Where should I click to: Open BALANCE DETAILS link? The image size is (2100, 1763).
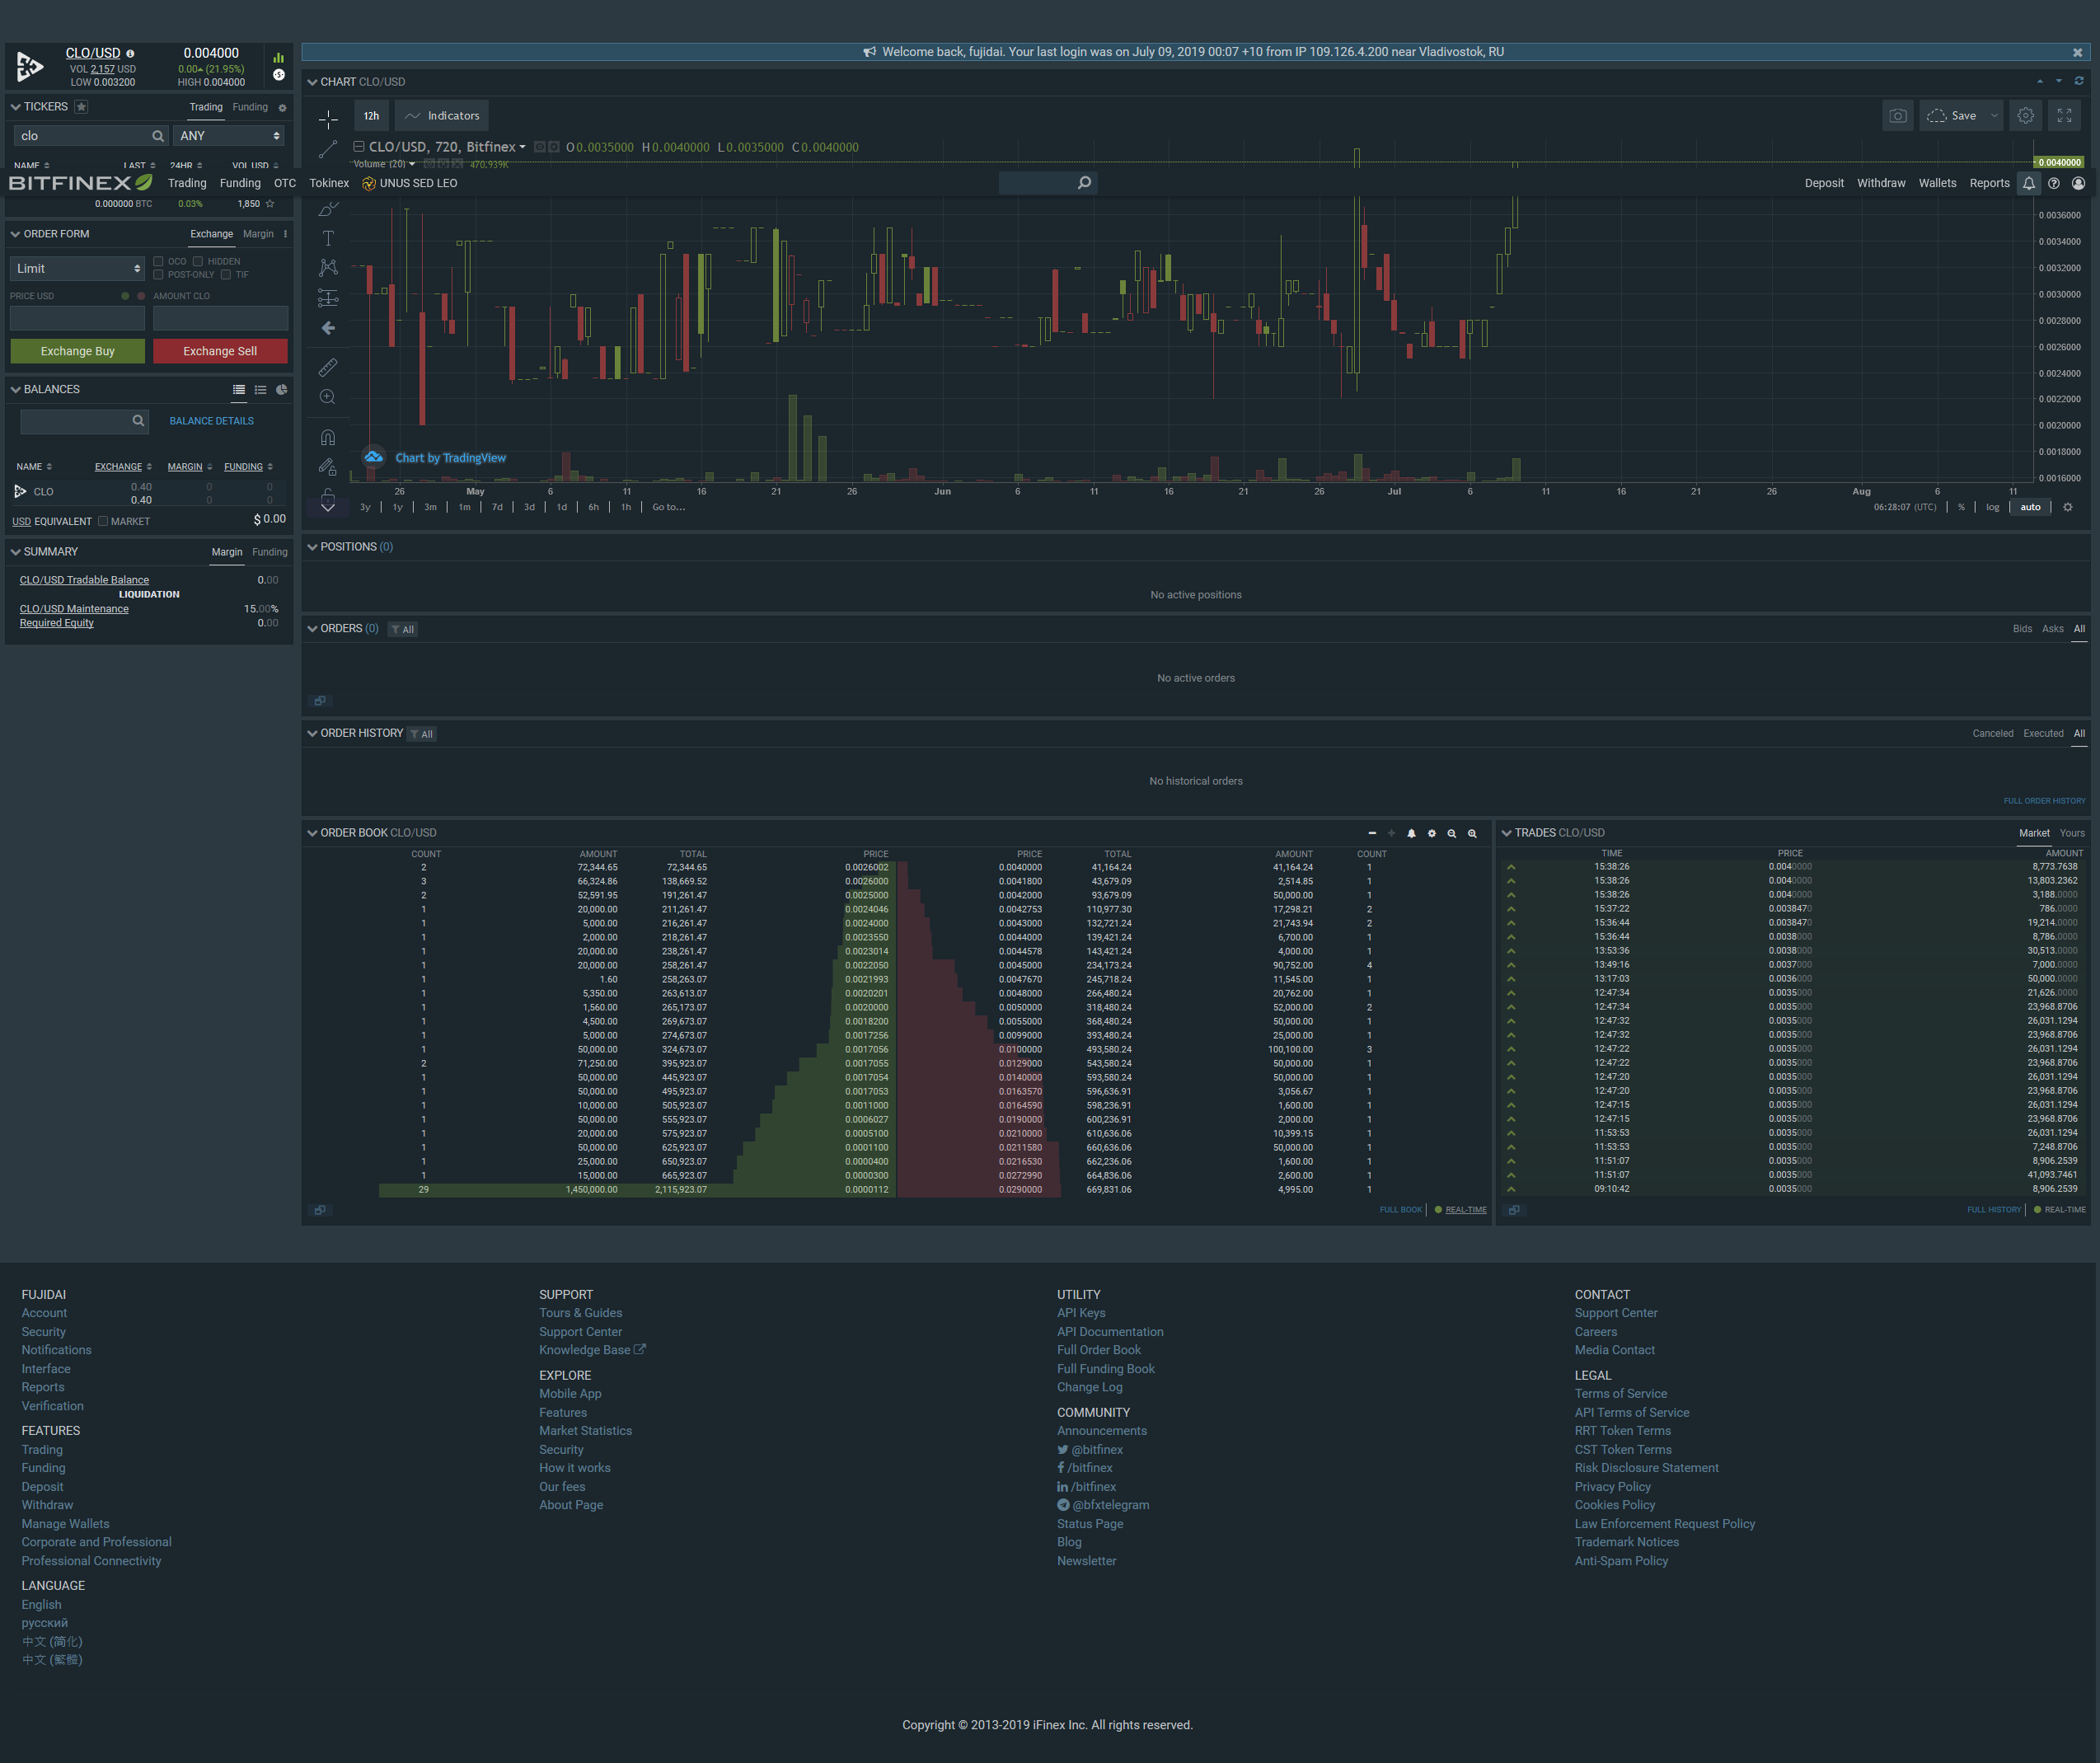pos(211,421)
